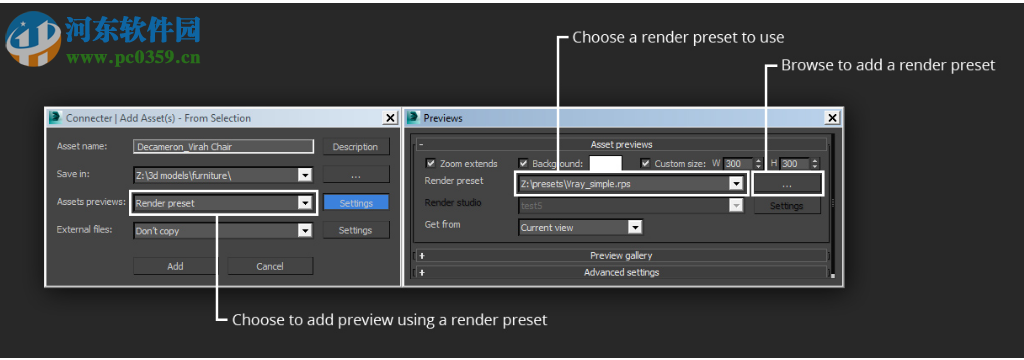1024x360 pixels.
Task: Browse to add a render preset file
Action: [x=787, y=184]
